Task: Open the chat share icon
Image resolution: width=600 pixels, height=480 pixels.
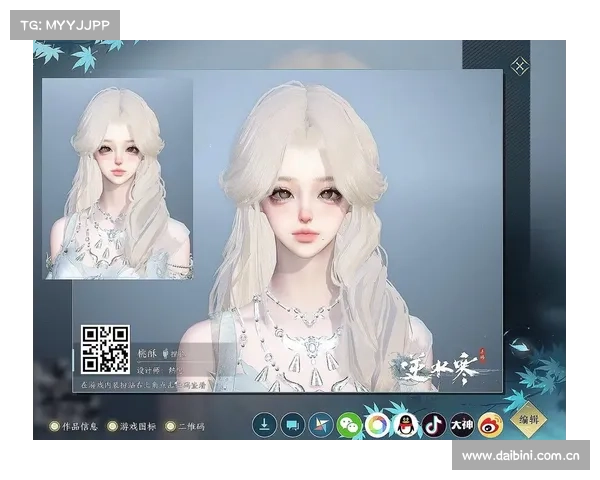Action: 292,425
